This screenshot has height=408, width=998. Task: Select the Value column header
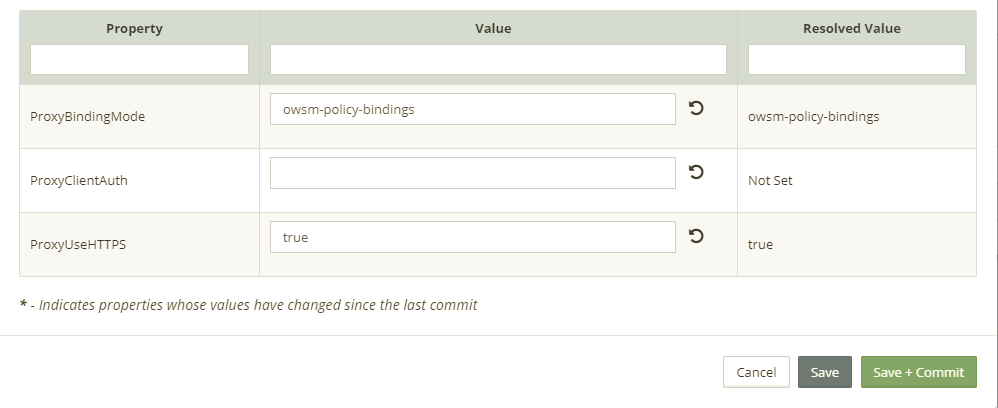493,29
